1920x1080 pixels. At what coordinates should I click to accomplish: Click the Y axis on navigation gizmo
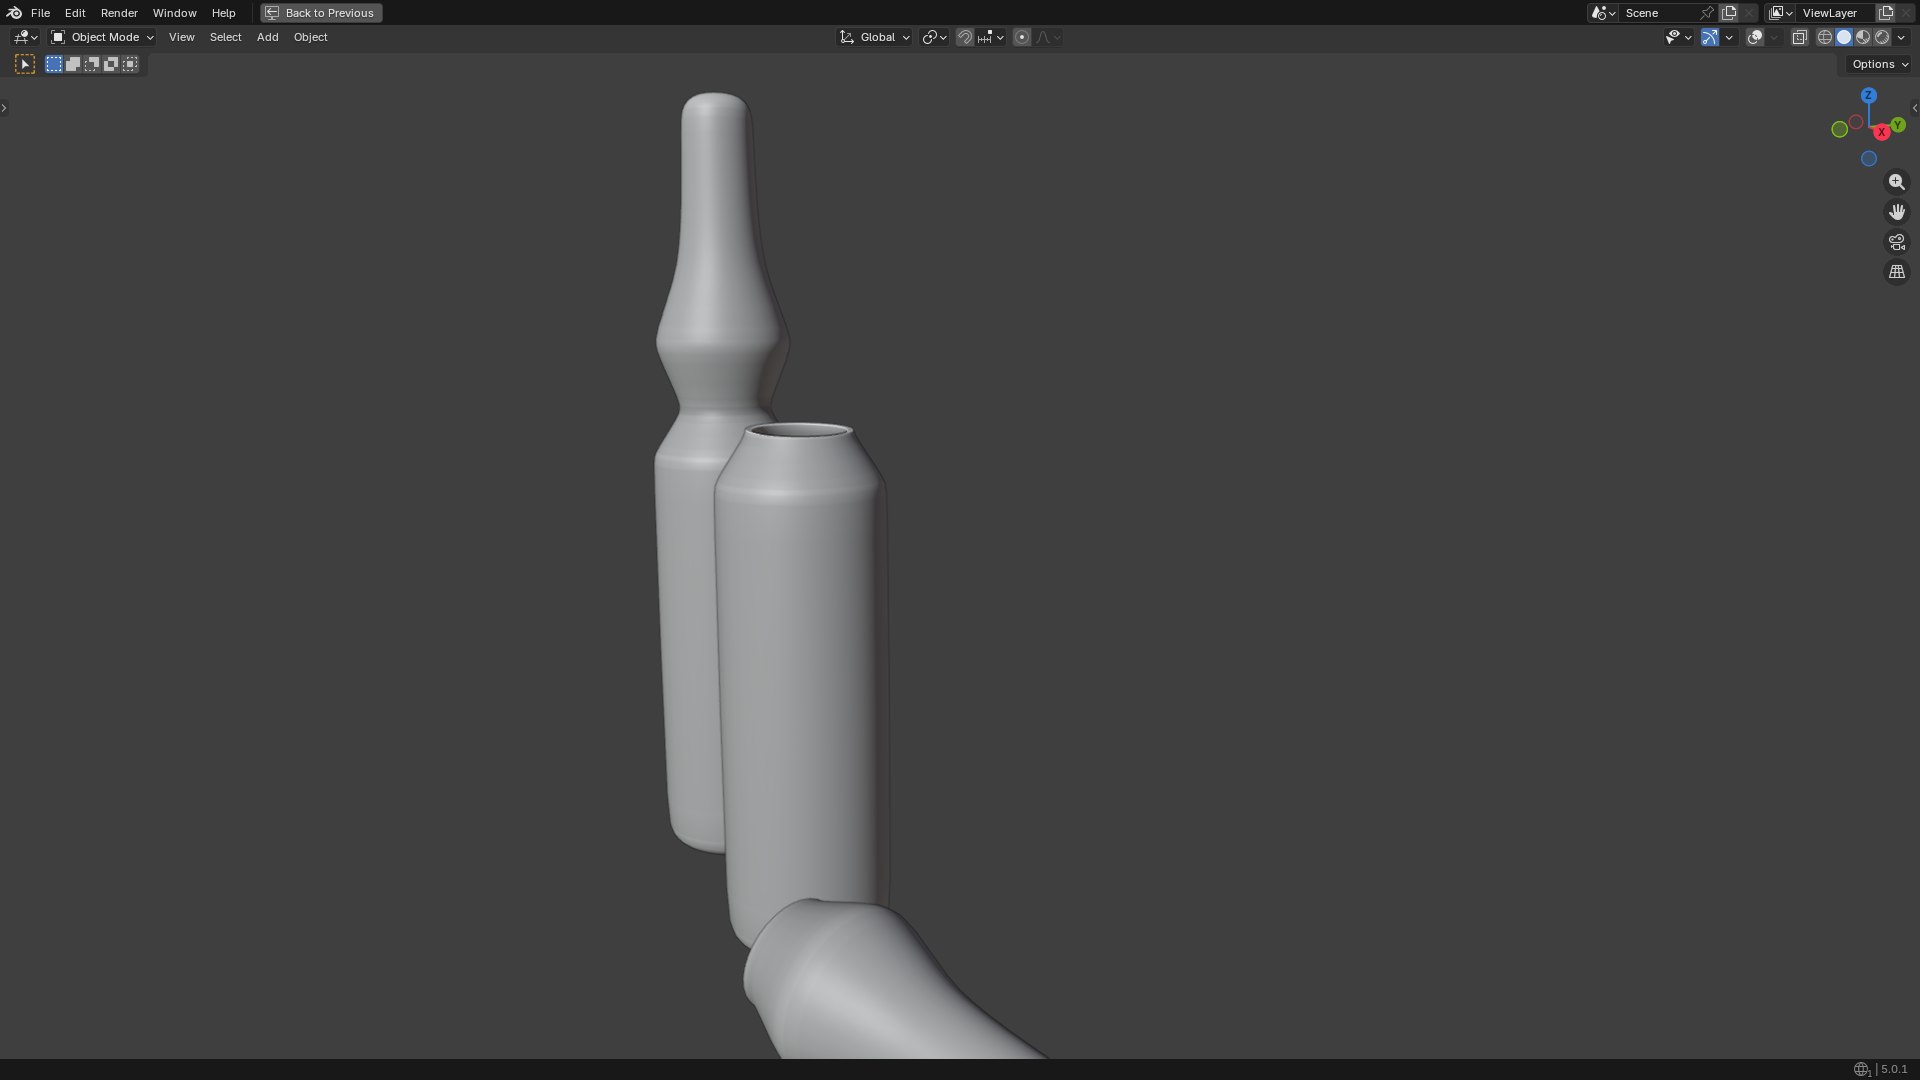(x=1897, y=125)
